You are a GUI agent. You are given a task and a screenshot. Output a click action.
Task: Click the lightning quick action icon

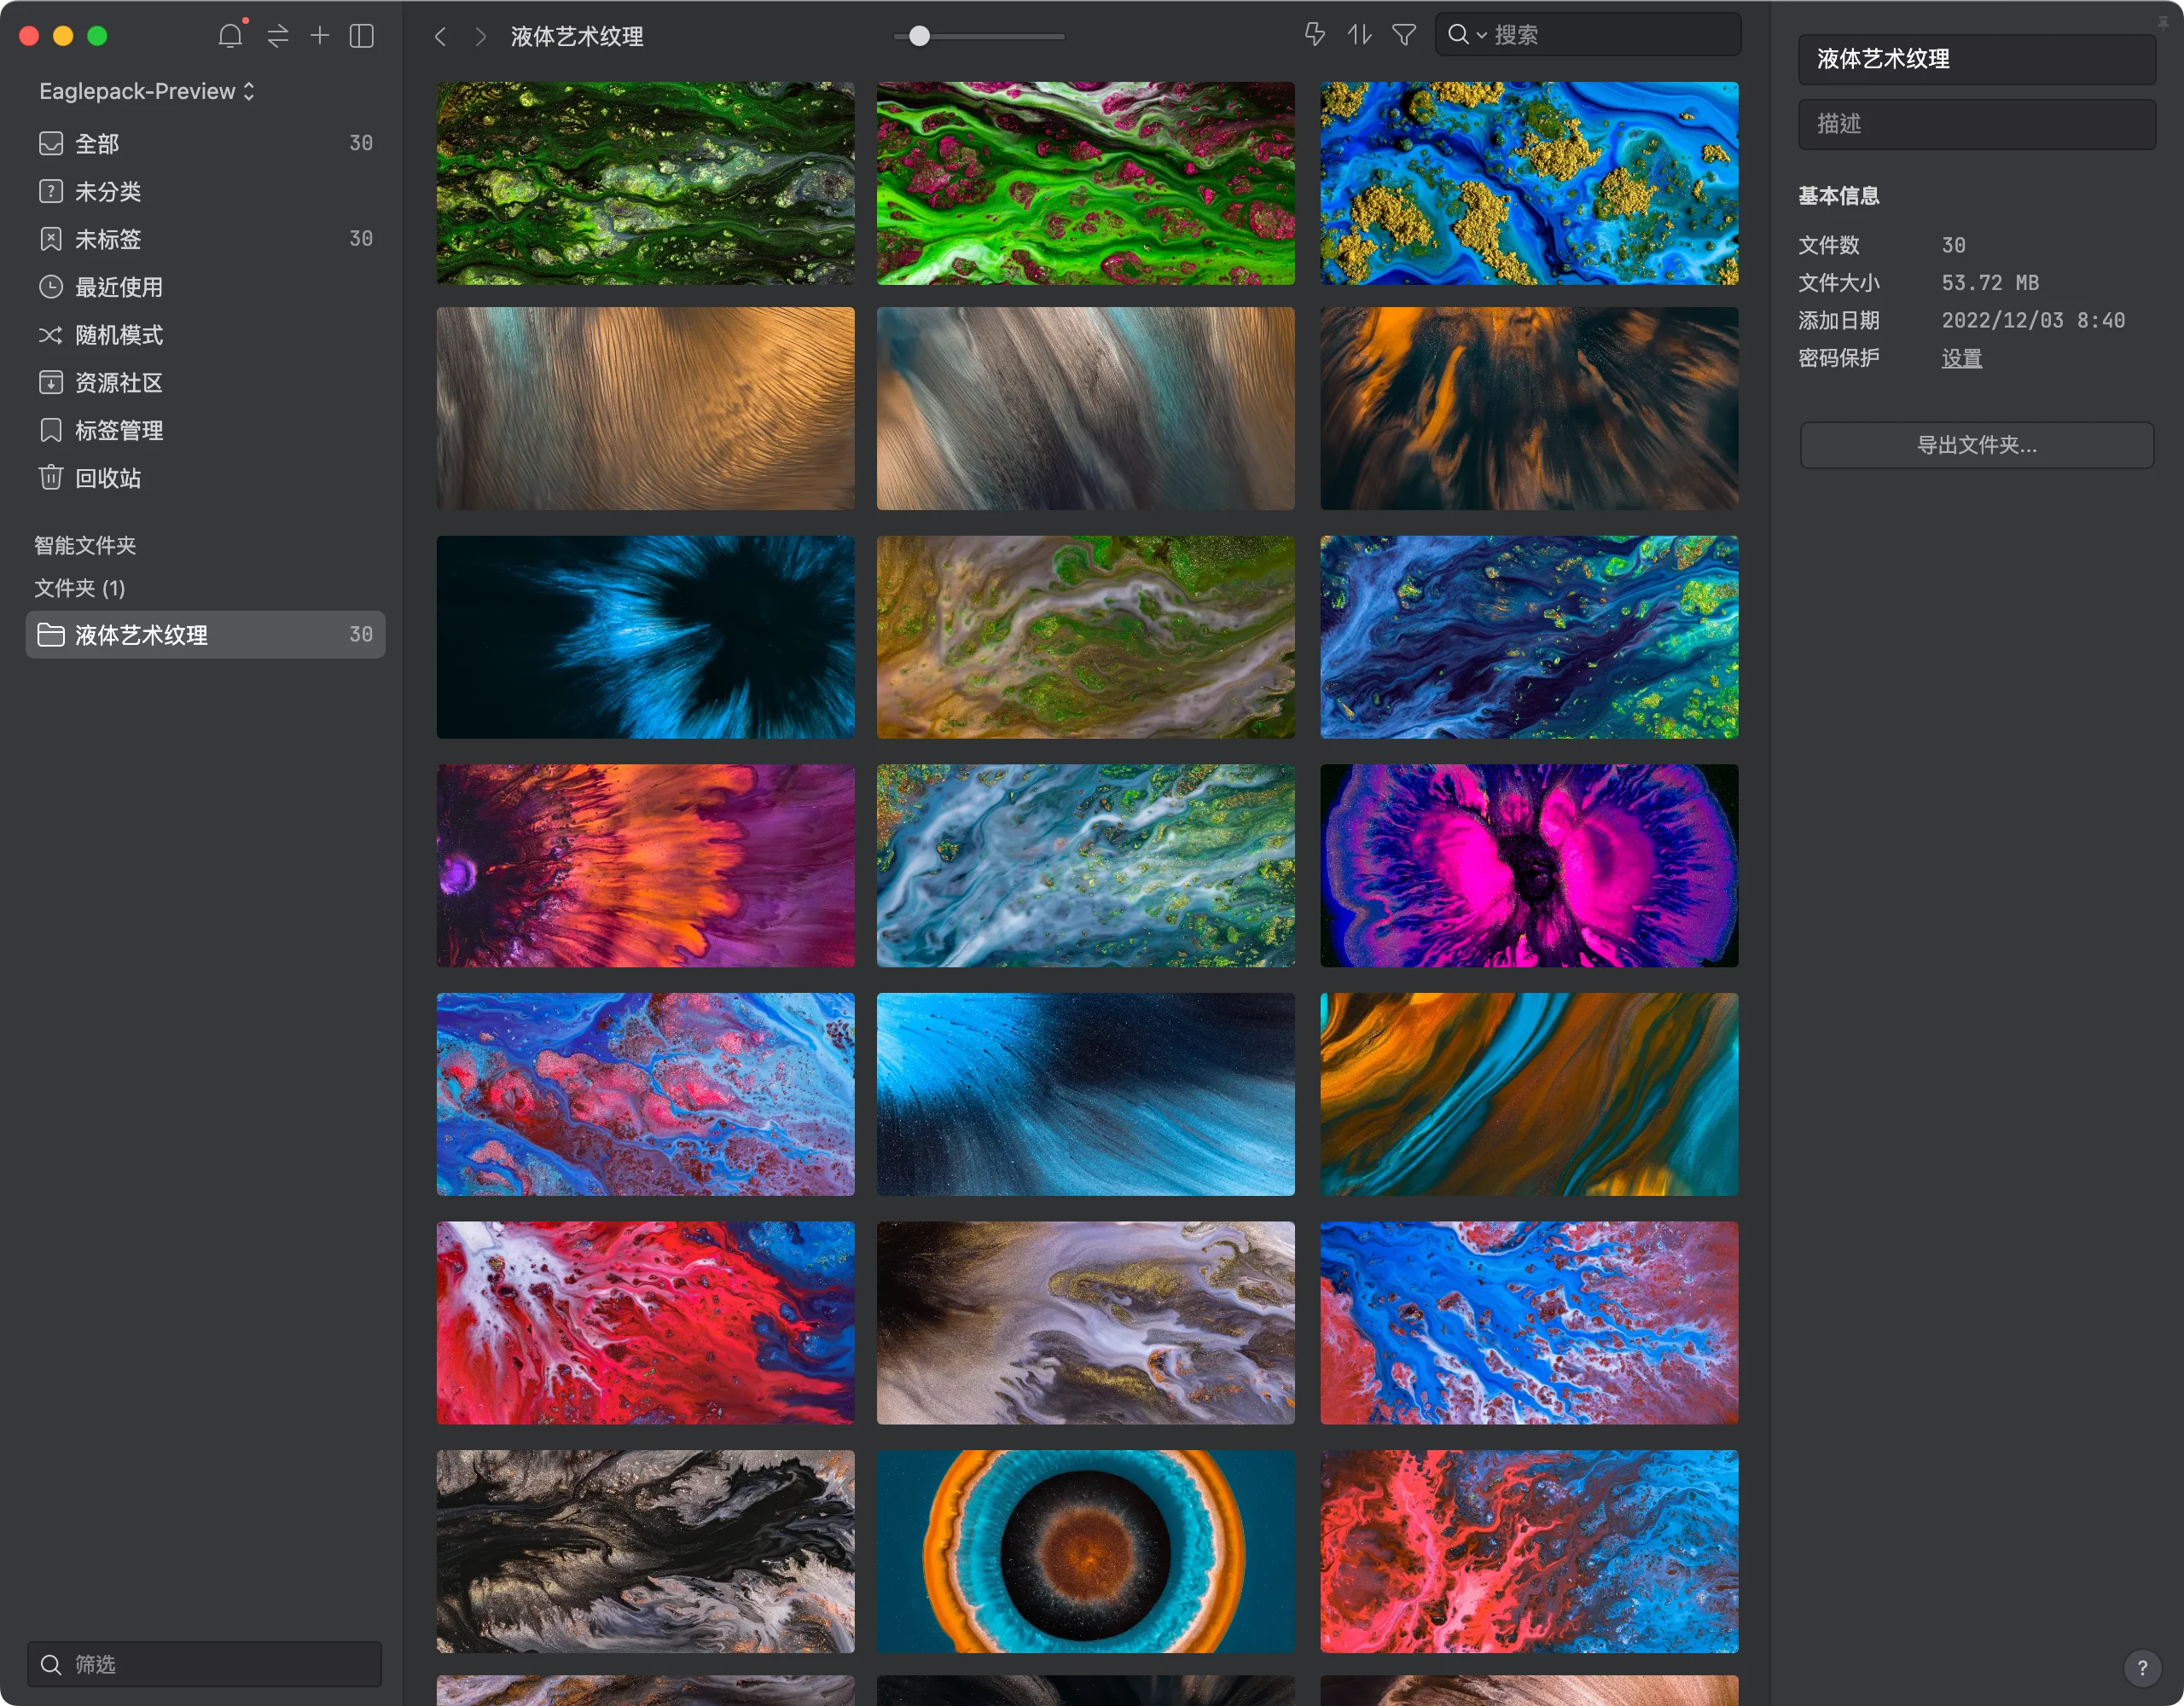pyautogui.click(x=1315, y=35)
